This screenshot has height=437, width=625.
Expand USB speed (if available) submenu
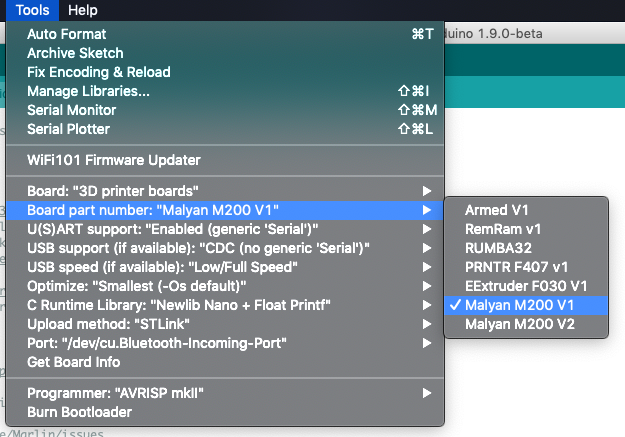coord(225,267)
